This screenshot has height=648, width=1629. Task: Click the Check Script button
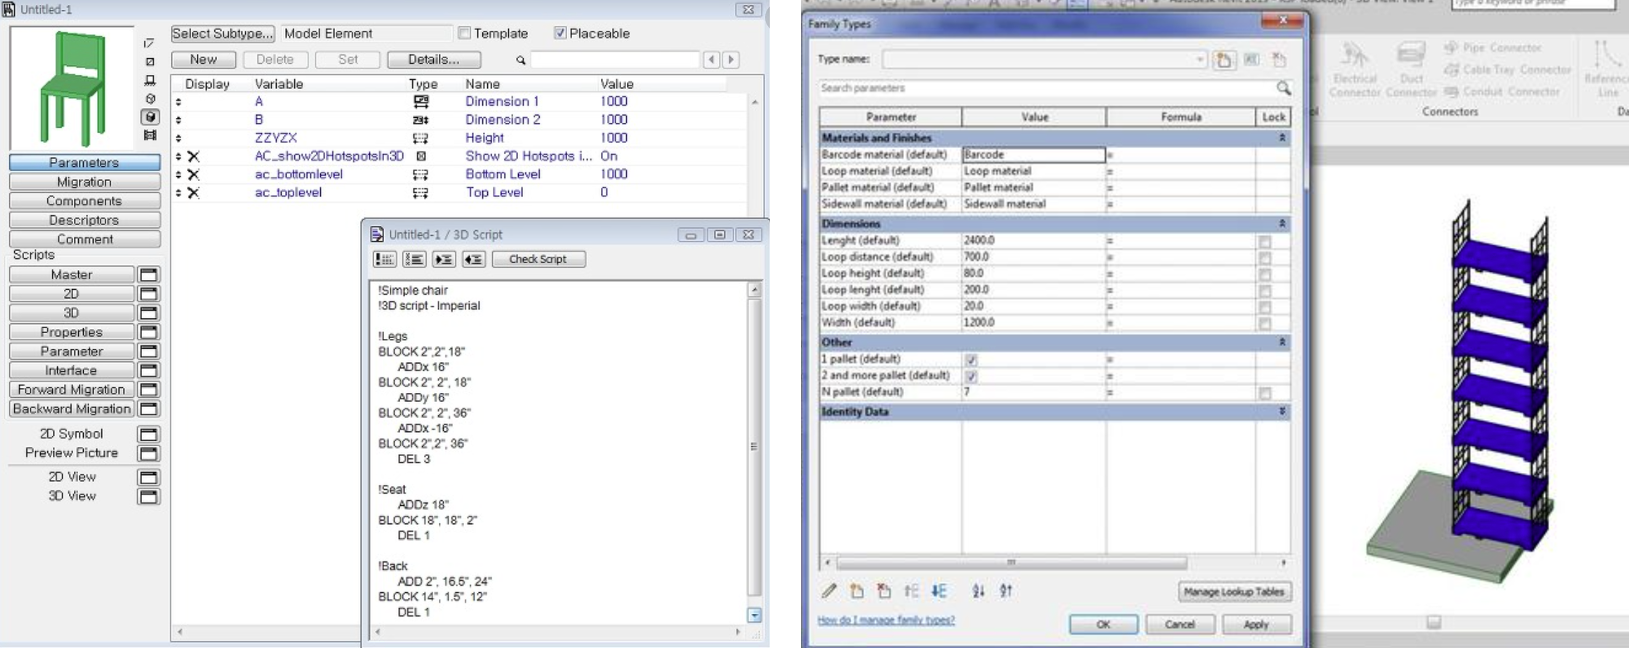[x=538, y=259]
